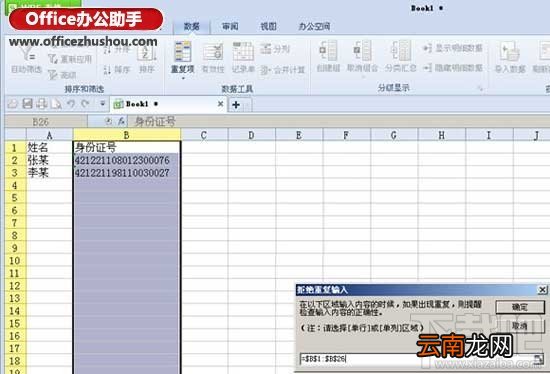550x374 pixels.
Task: Click the formula bar showing 身份证号
Action: coord(340,122)
